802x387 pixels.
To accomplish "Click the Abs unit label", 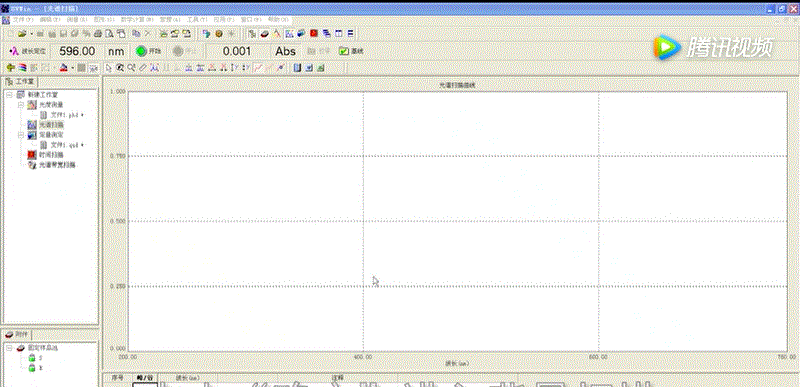I will (285, 51).
